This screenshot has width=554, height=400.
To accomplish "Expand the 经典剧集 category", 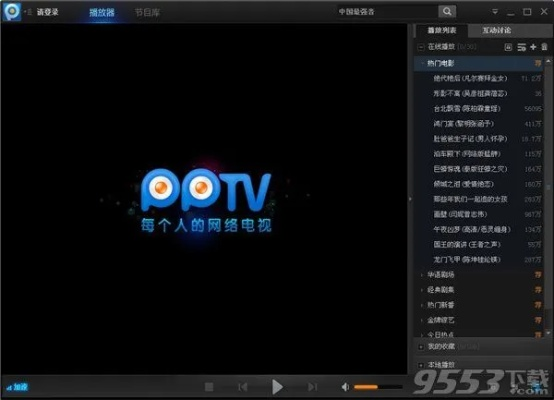I will coord(422,290).
